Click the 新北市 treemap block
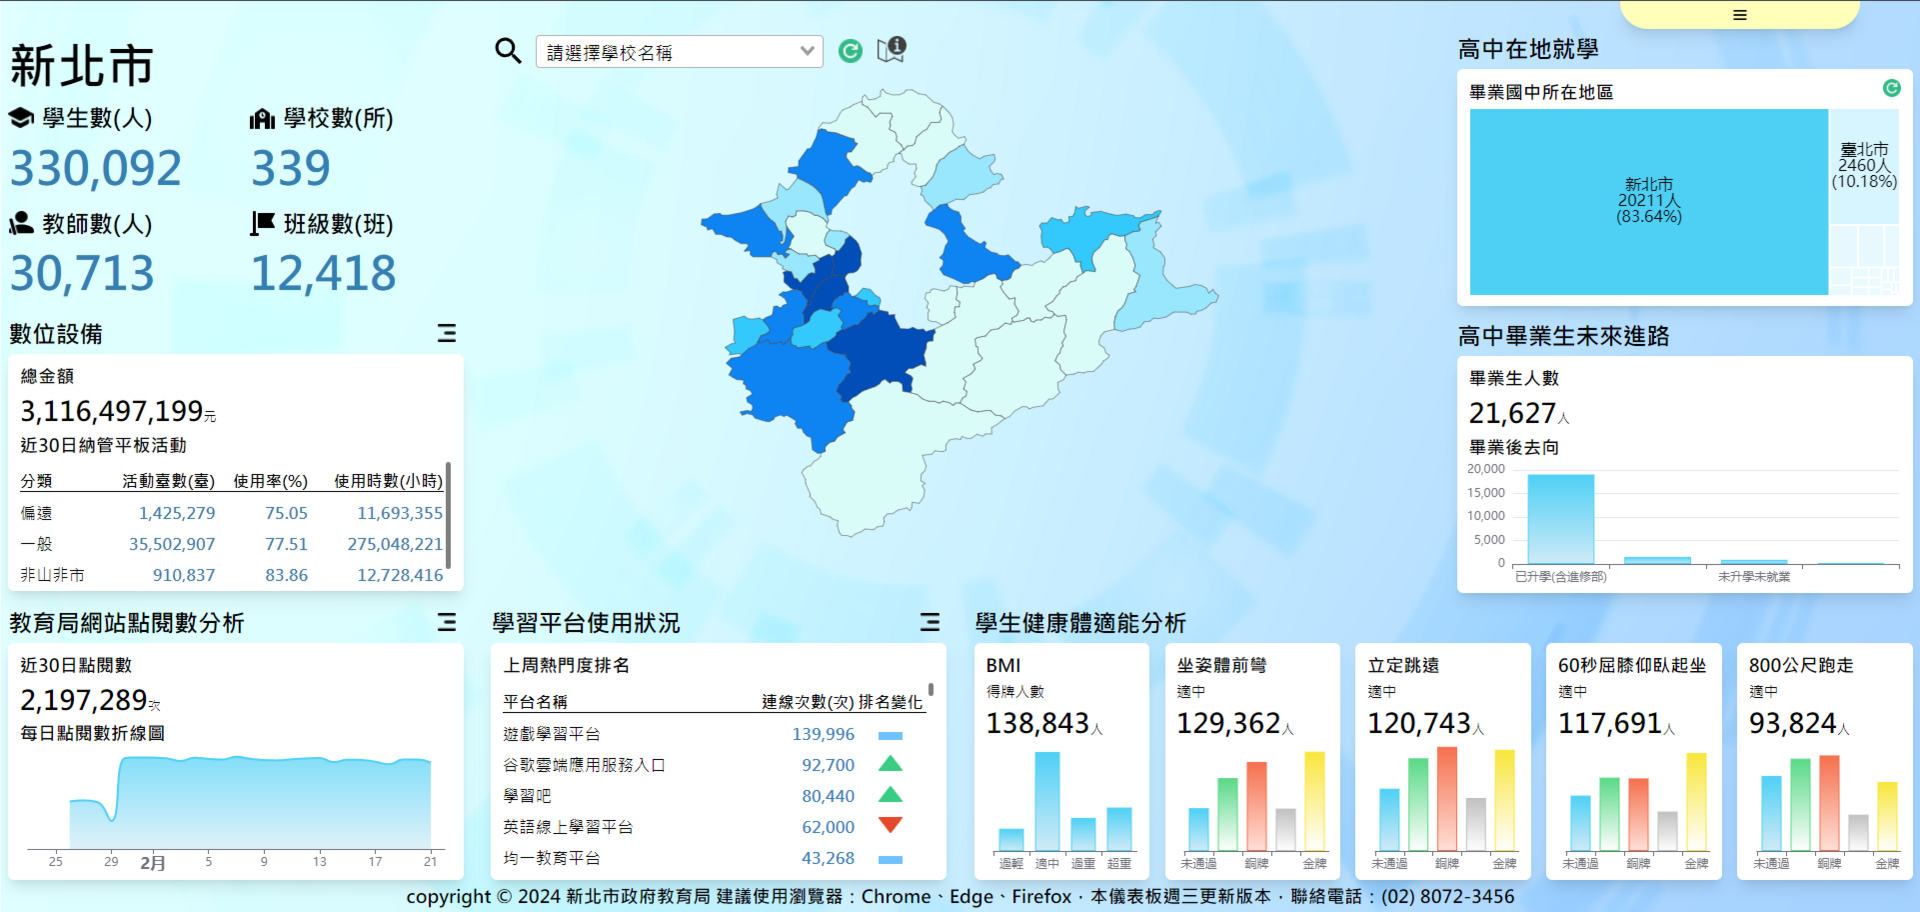The height and width of the screenshot is (912, 1920). click(1648, 200)
